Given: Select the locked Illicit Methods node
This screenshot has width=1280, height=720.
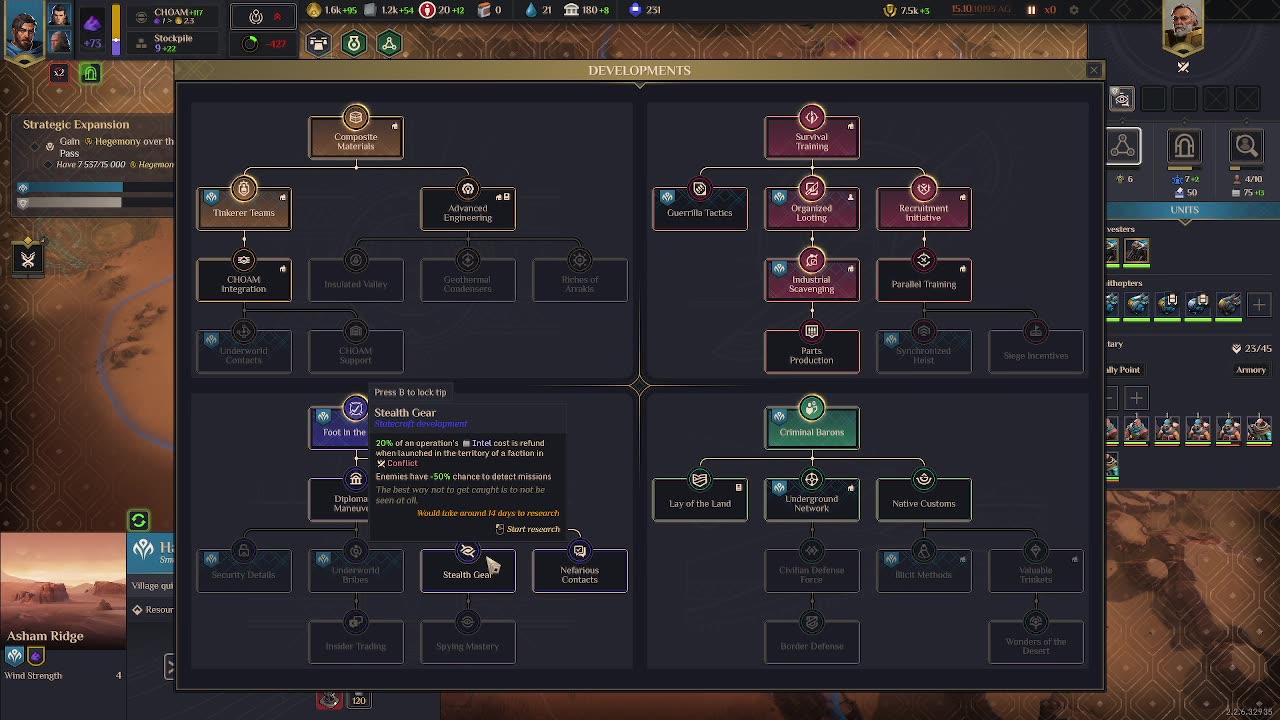Looking at the screenshot, I should [924, 571].
